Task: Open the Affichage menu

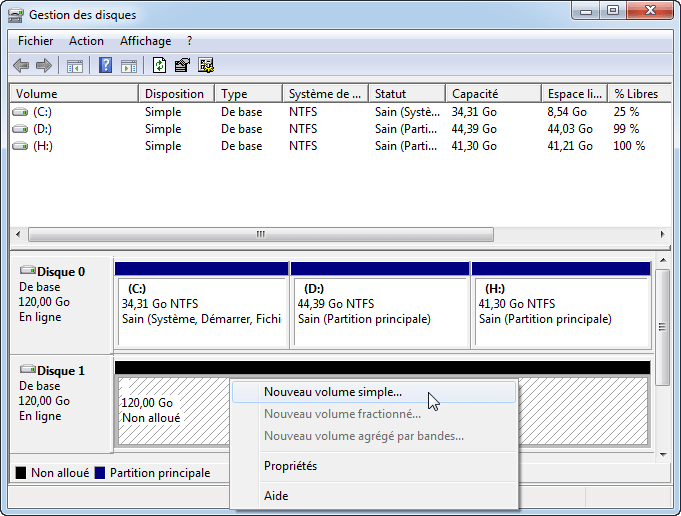Action: click(145, 41)
